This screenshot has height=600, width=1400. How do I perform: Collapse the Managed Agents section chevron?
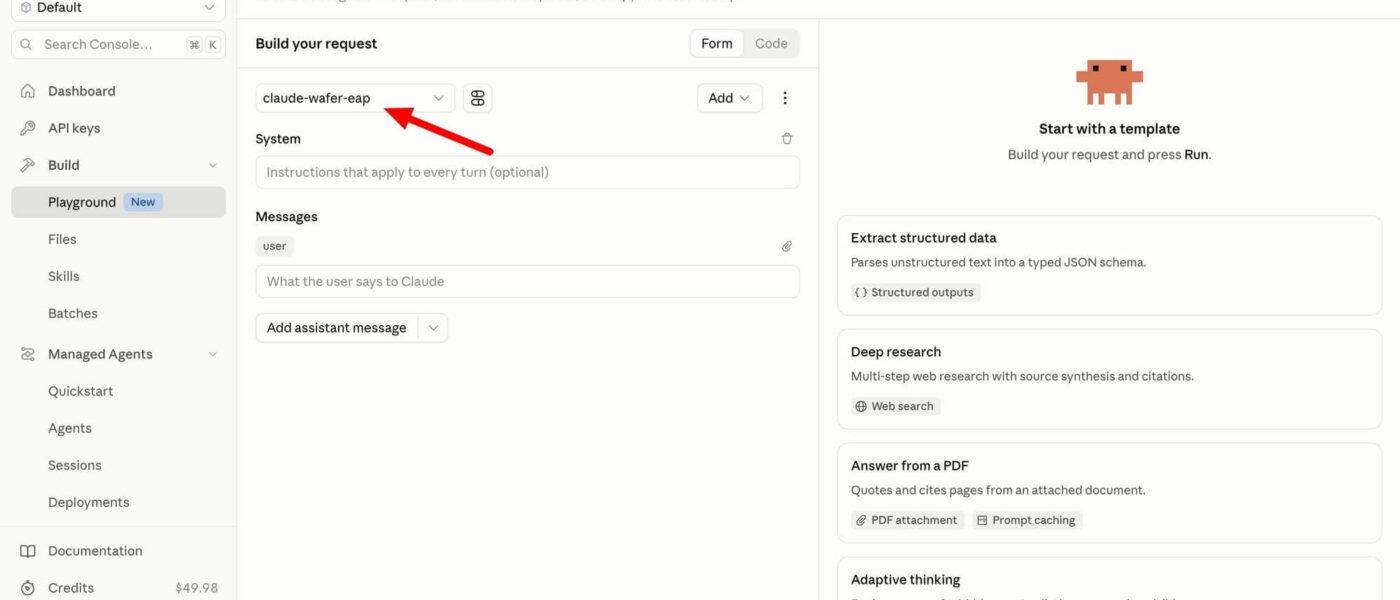click(212, 354)
